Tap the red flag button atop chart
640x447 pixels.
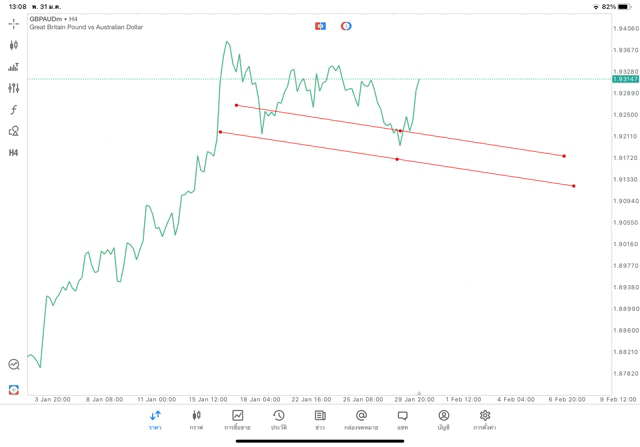click(x=320, y=25)
